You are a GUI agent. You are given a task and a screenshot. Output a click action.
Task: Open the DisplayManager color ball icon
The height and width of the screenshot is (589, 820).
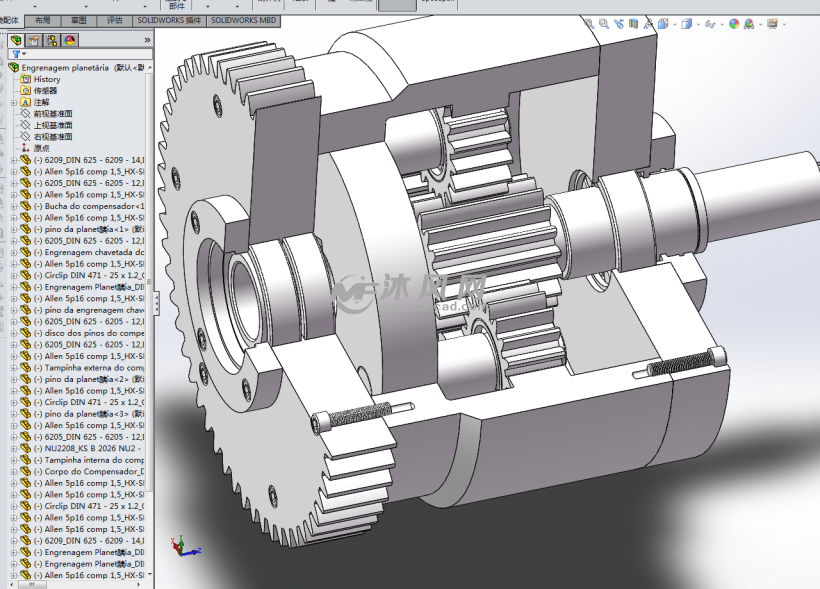69,40
